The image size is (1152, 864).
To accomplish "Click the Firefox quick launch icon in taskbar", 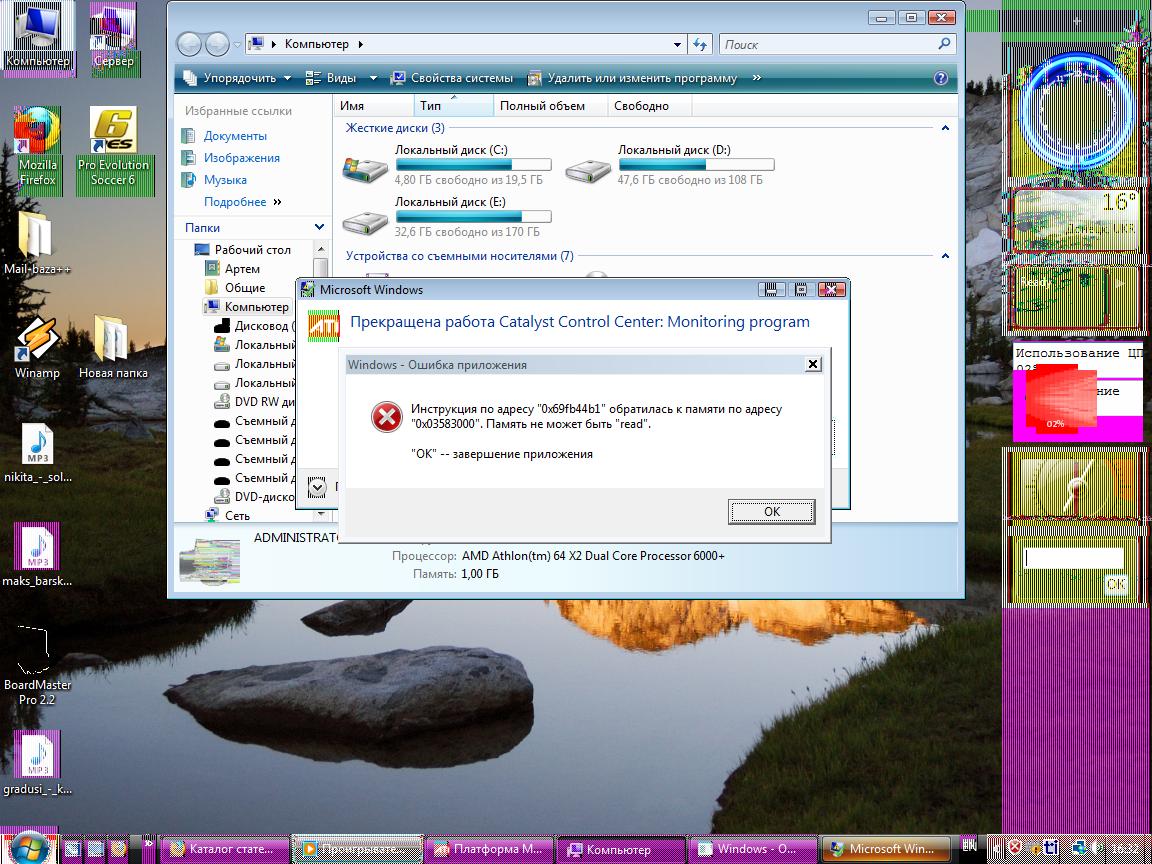I will (x=119, y=849).
